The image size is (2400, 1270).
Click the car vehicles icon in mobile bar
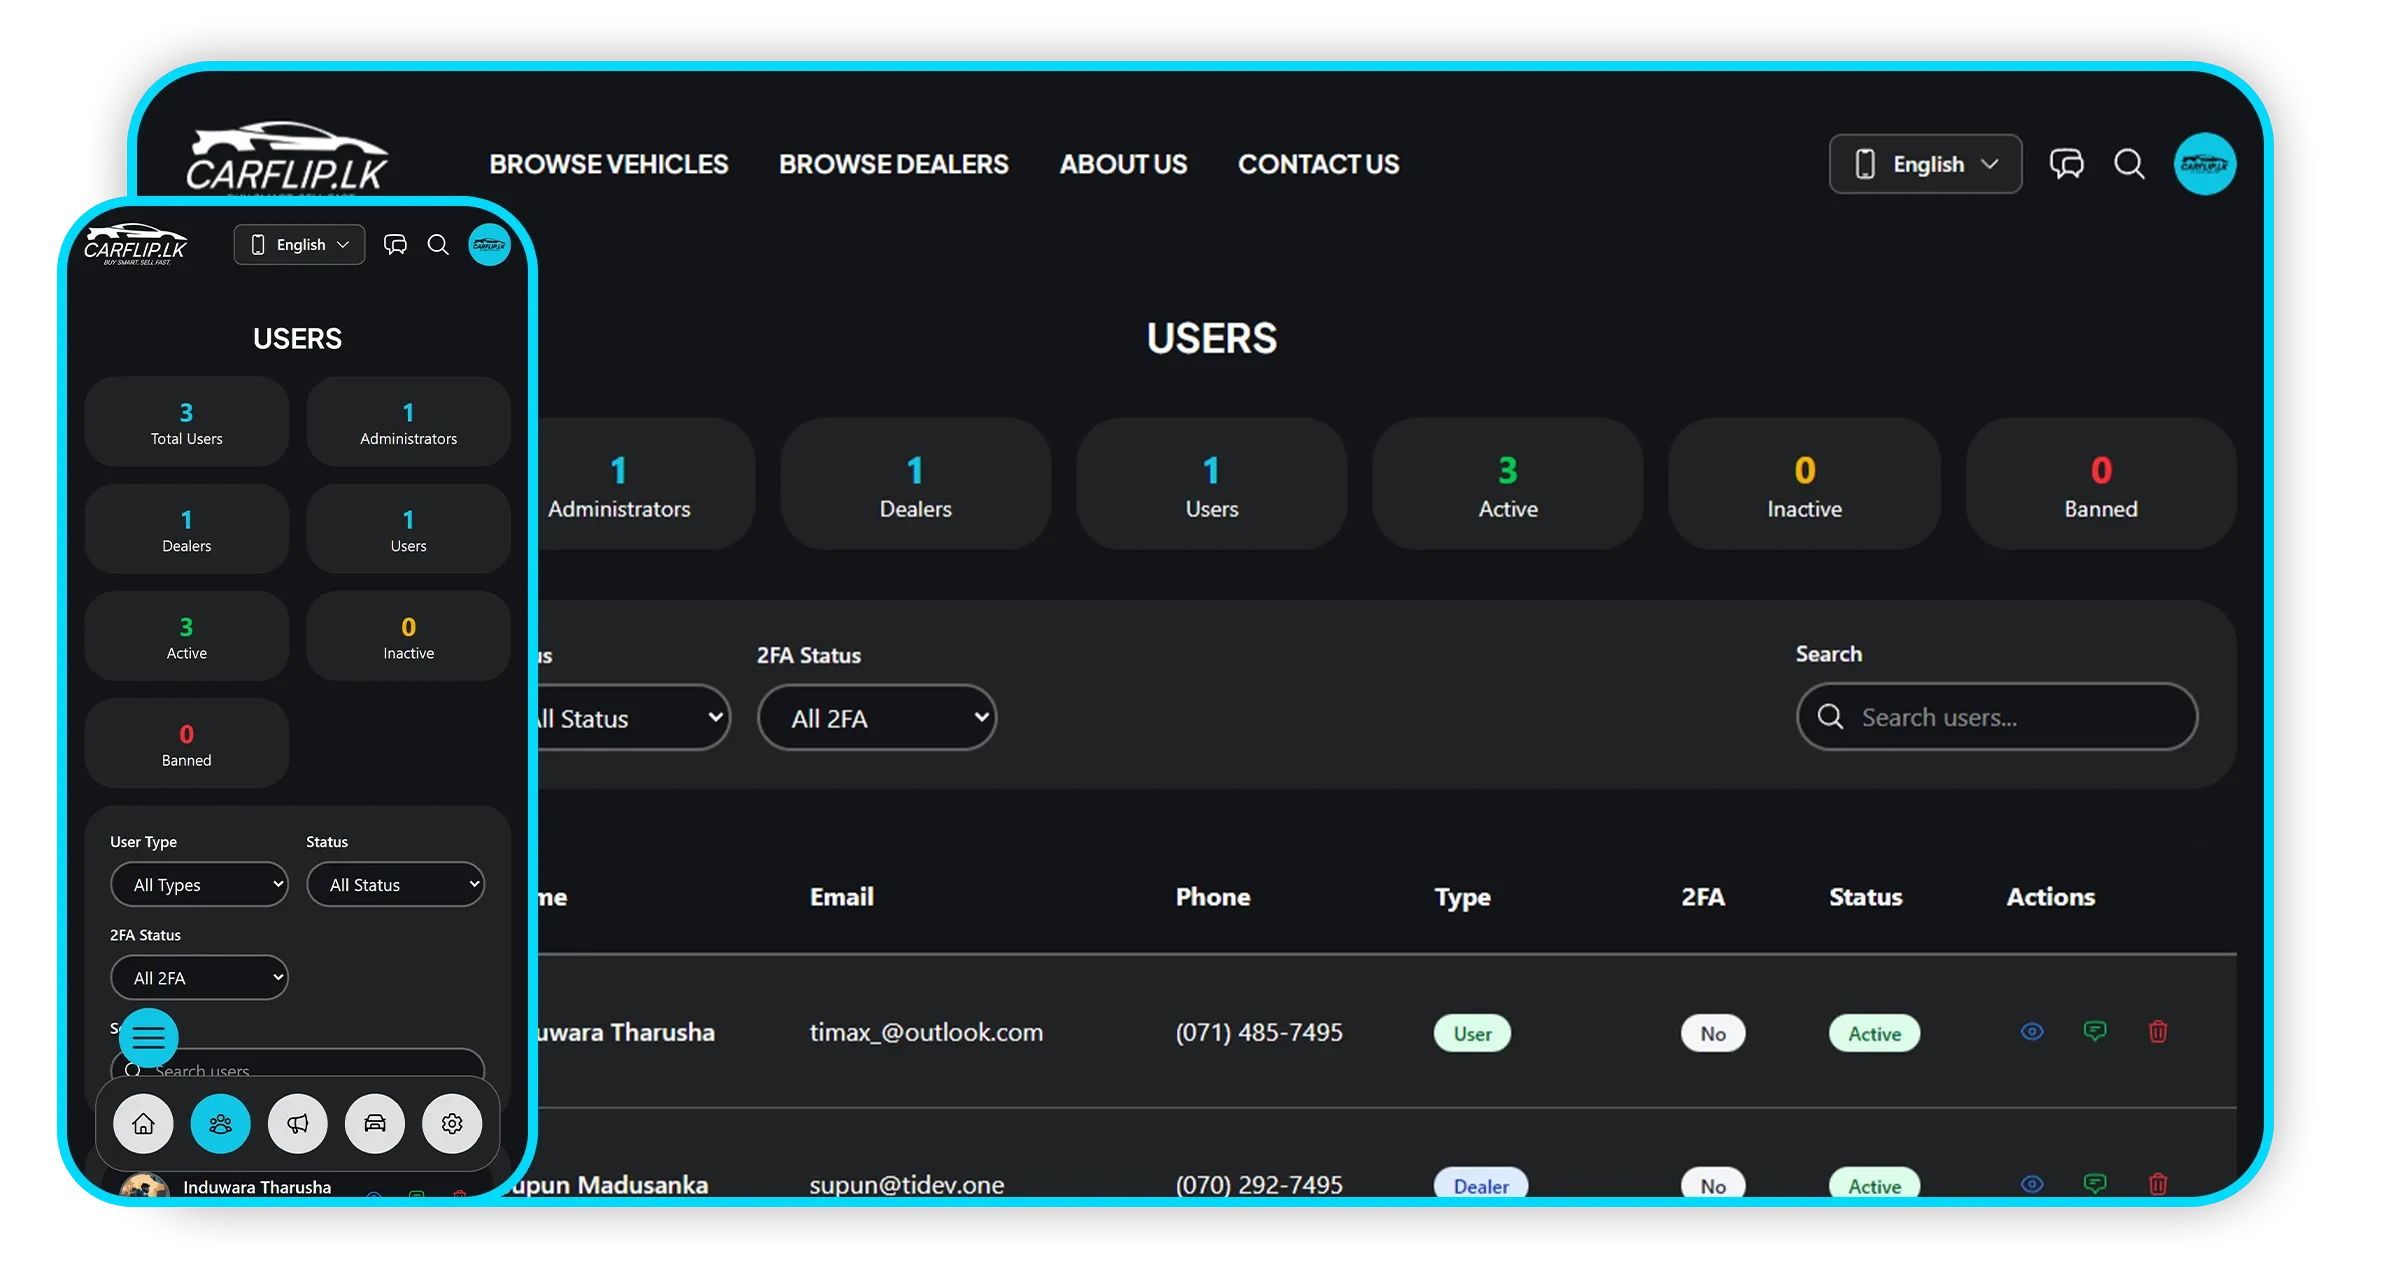click(375, 1123)
